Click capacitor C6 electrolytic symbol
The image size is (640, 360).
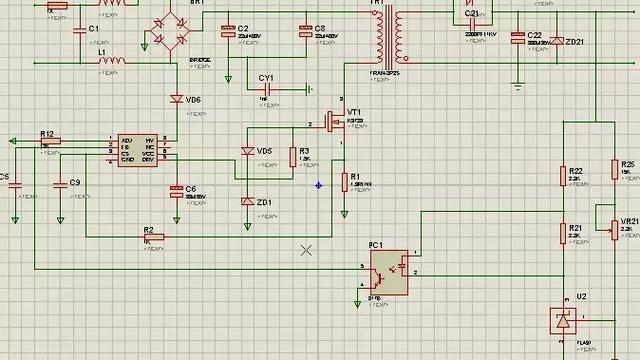click(x=176, y=191)
